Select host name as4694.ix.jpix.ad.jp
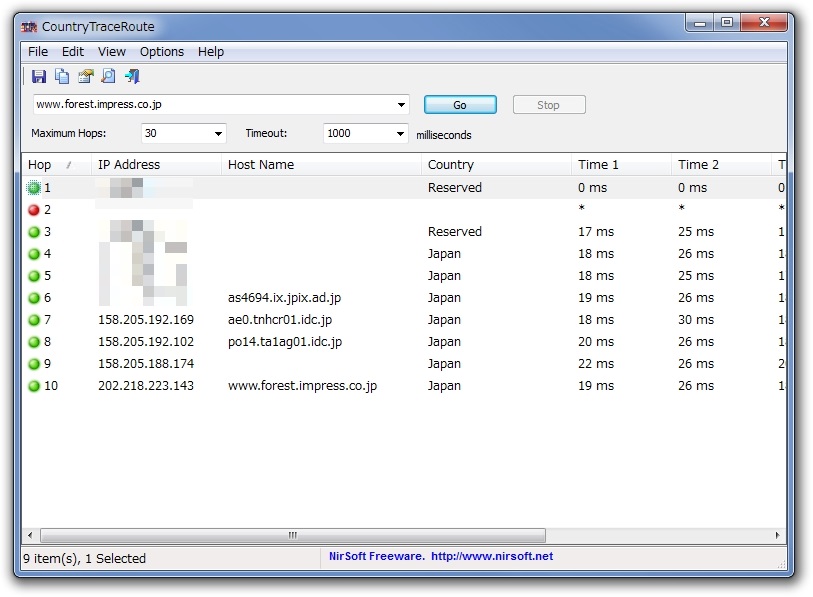Screen dimensions: 813x597 [285, 298]
